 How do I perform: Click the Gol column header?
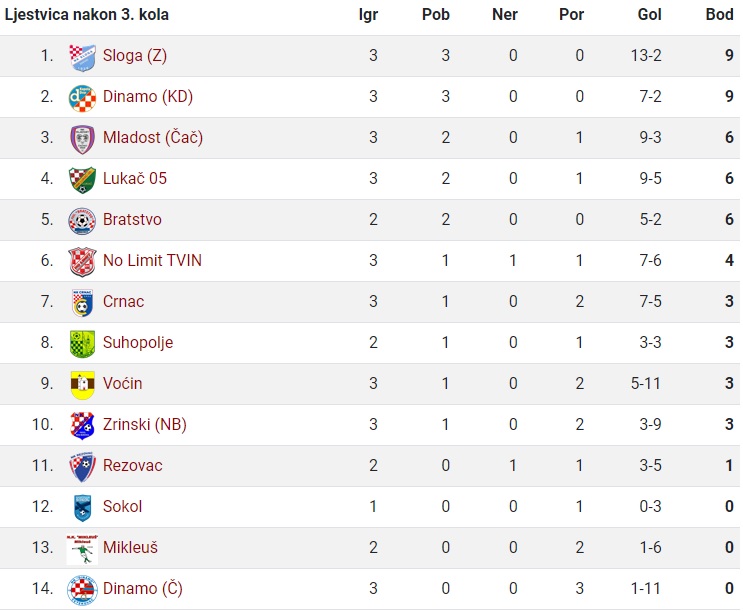tap(649, 14)
